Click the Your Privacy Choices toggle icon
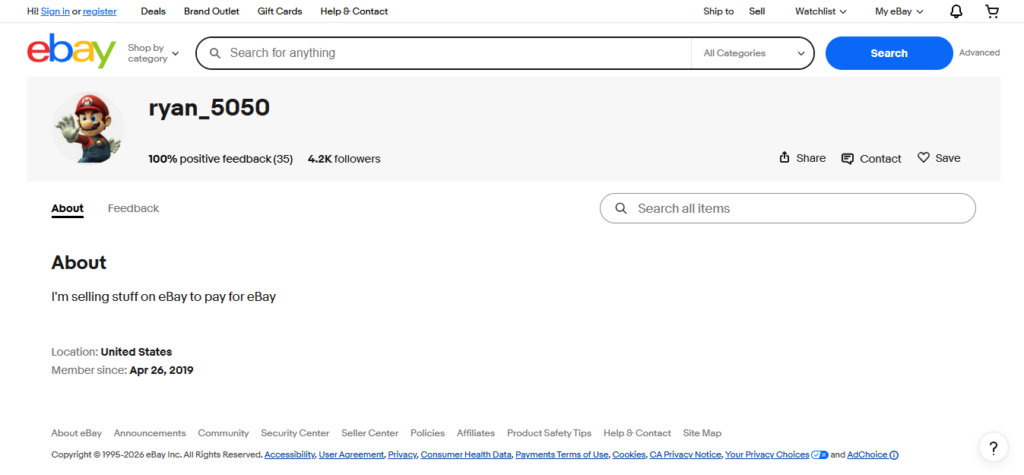This screenshot has height=475, width=1024. point(820,455)
